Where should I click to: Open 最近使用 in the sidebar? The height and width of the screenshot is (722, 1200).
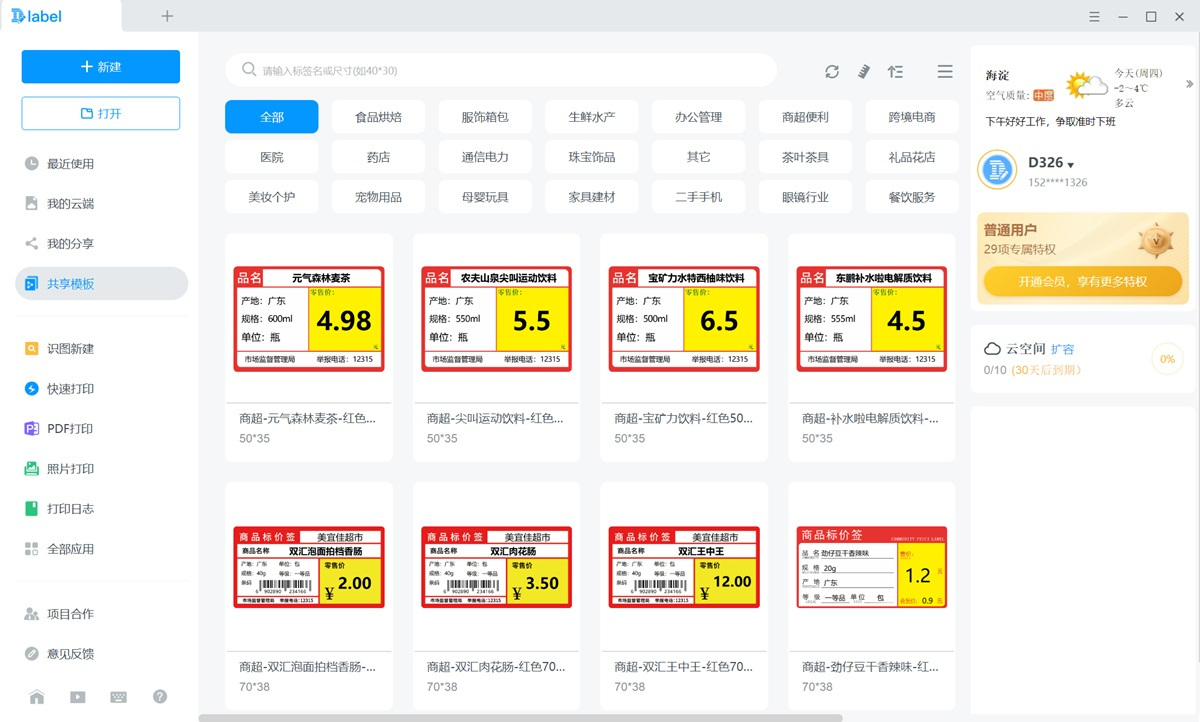pos(70,164)
